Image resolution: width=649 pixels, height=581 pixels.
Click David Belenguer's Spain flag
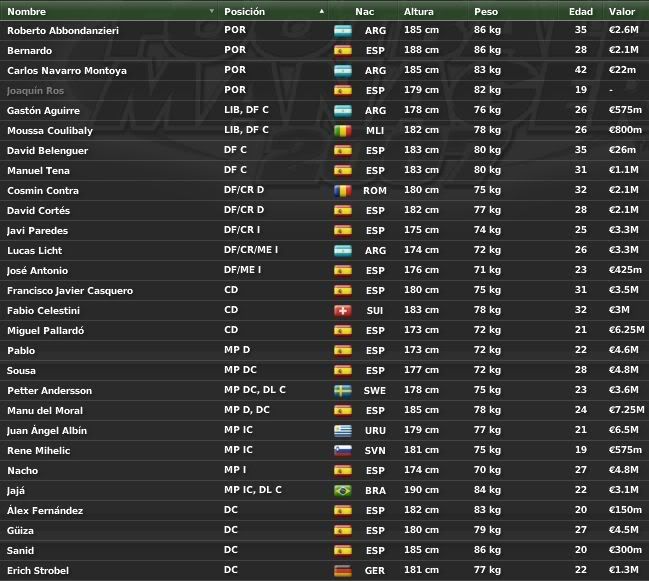coord(343,151)
